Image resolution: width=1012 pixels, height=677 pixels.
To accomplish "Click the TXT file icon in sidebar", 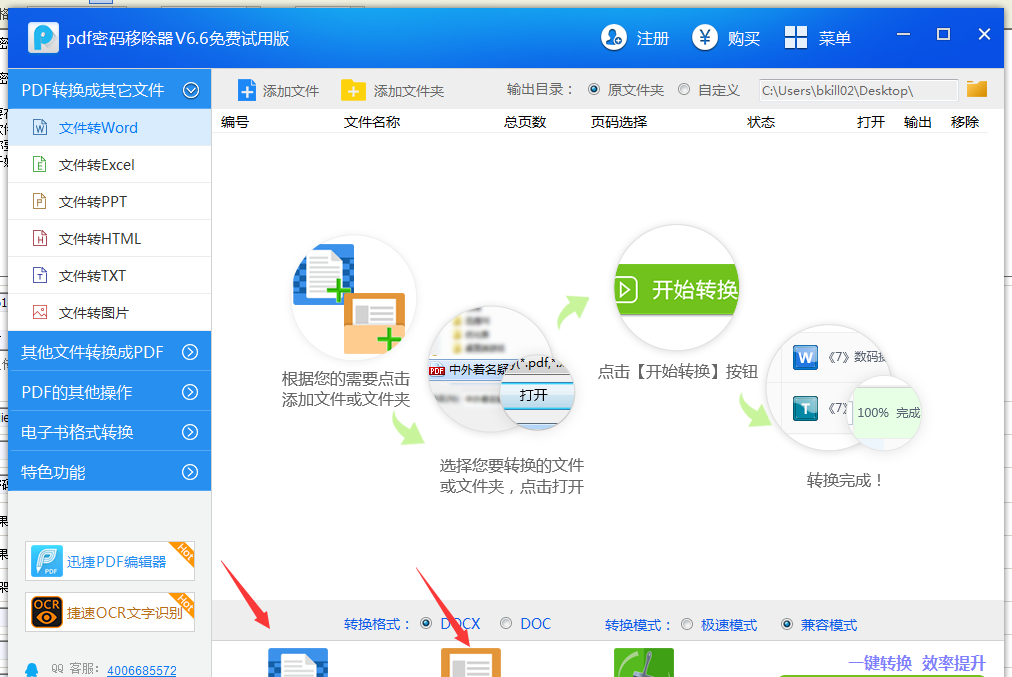I will pyautogui.click(x=40, y=276).
